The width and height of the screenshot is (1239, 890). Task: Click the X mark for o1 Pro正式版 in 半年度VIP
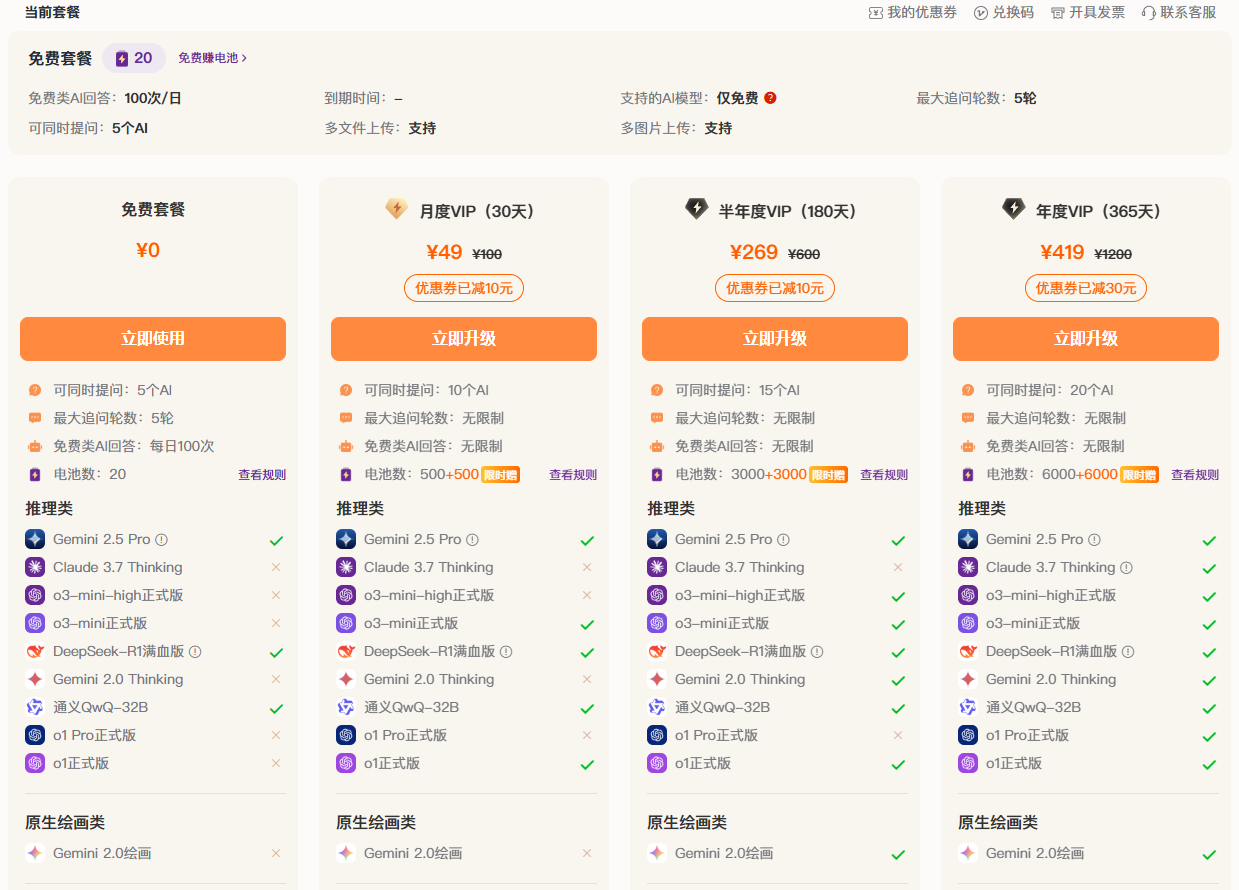click(x=898, y=735)
